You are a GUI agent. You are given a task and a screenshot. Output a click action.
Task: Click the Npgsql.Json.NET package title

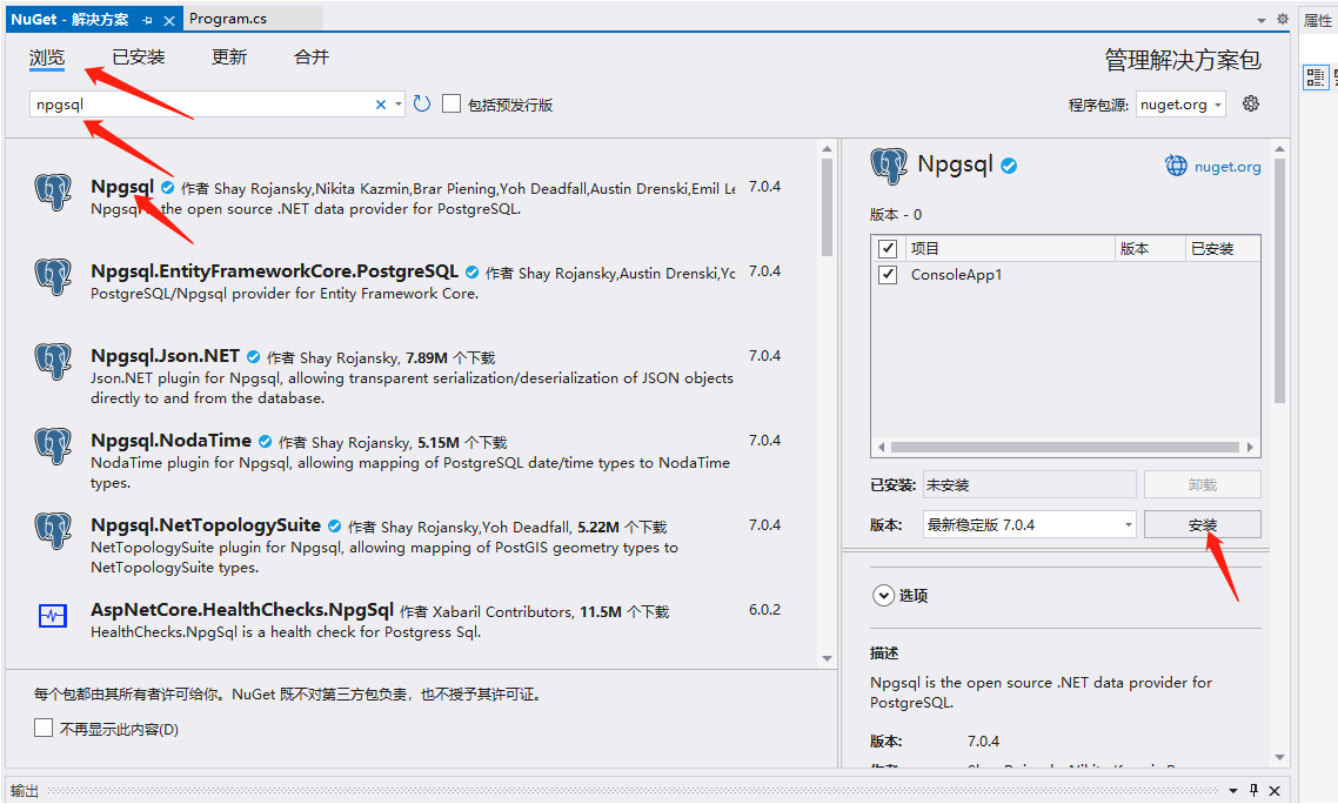165,356
